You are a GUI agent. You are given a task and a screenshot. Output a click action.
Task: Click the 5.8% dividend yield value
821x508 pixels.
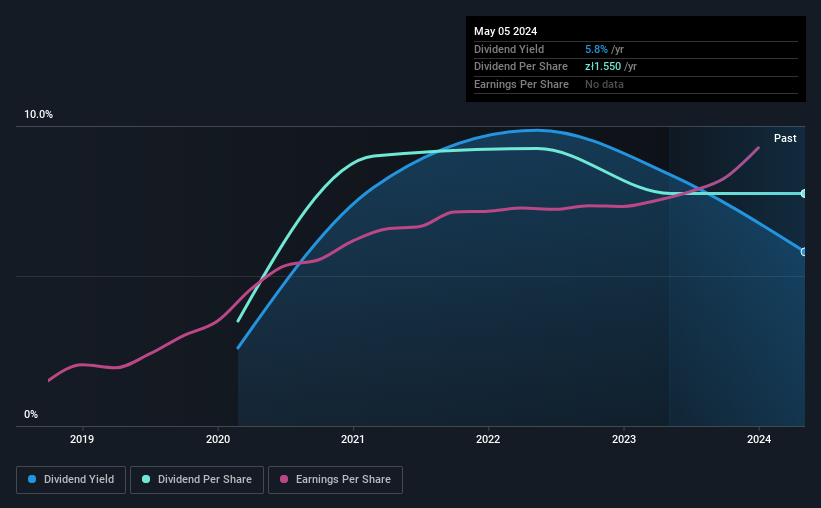coord(596,49)
